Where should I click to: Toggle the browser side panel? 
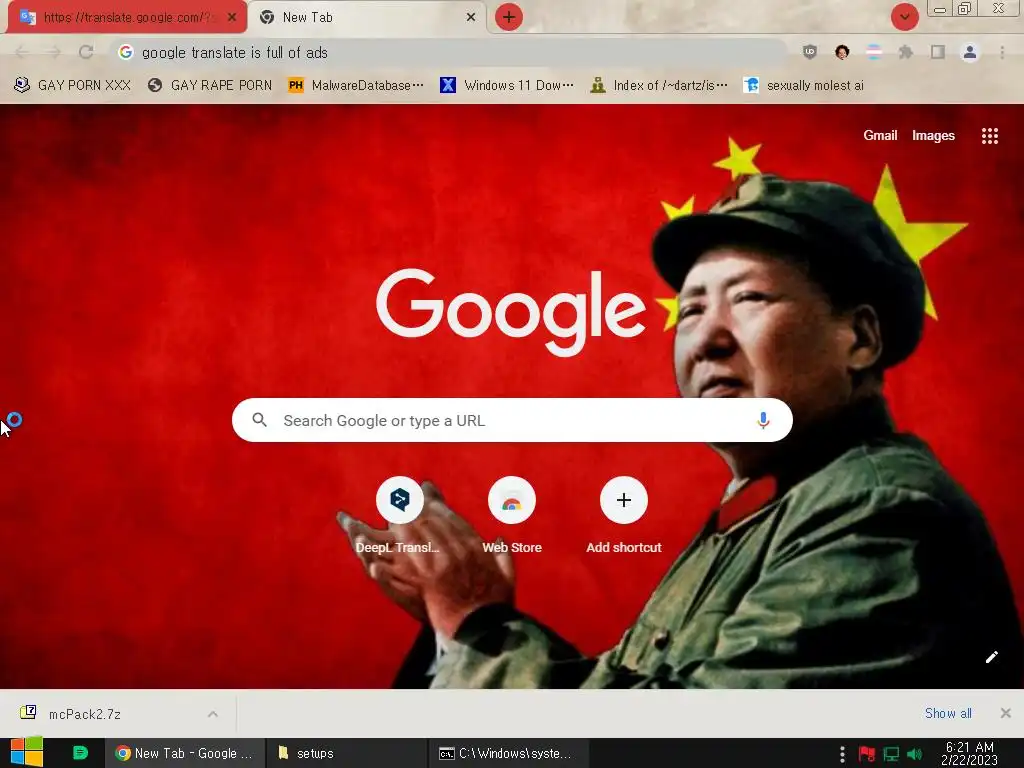tap(938, 52)
